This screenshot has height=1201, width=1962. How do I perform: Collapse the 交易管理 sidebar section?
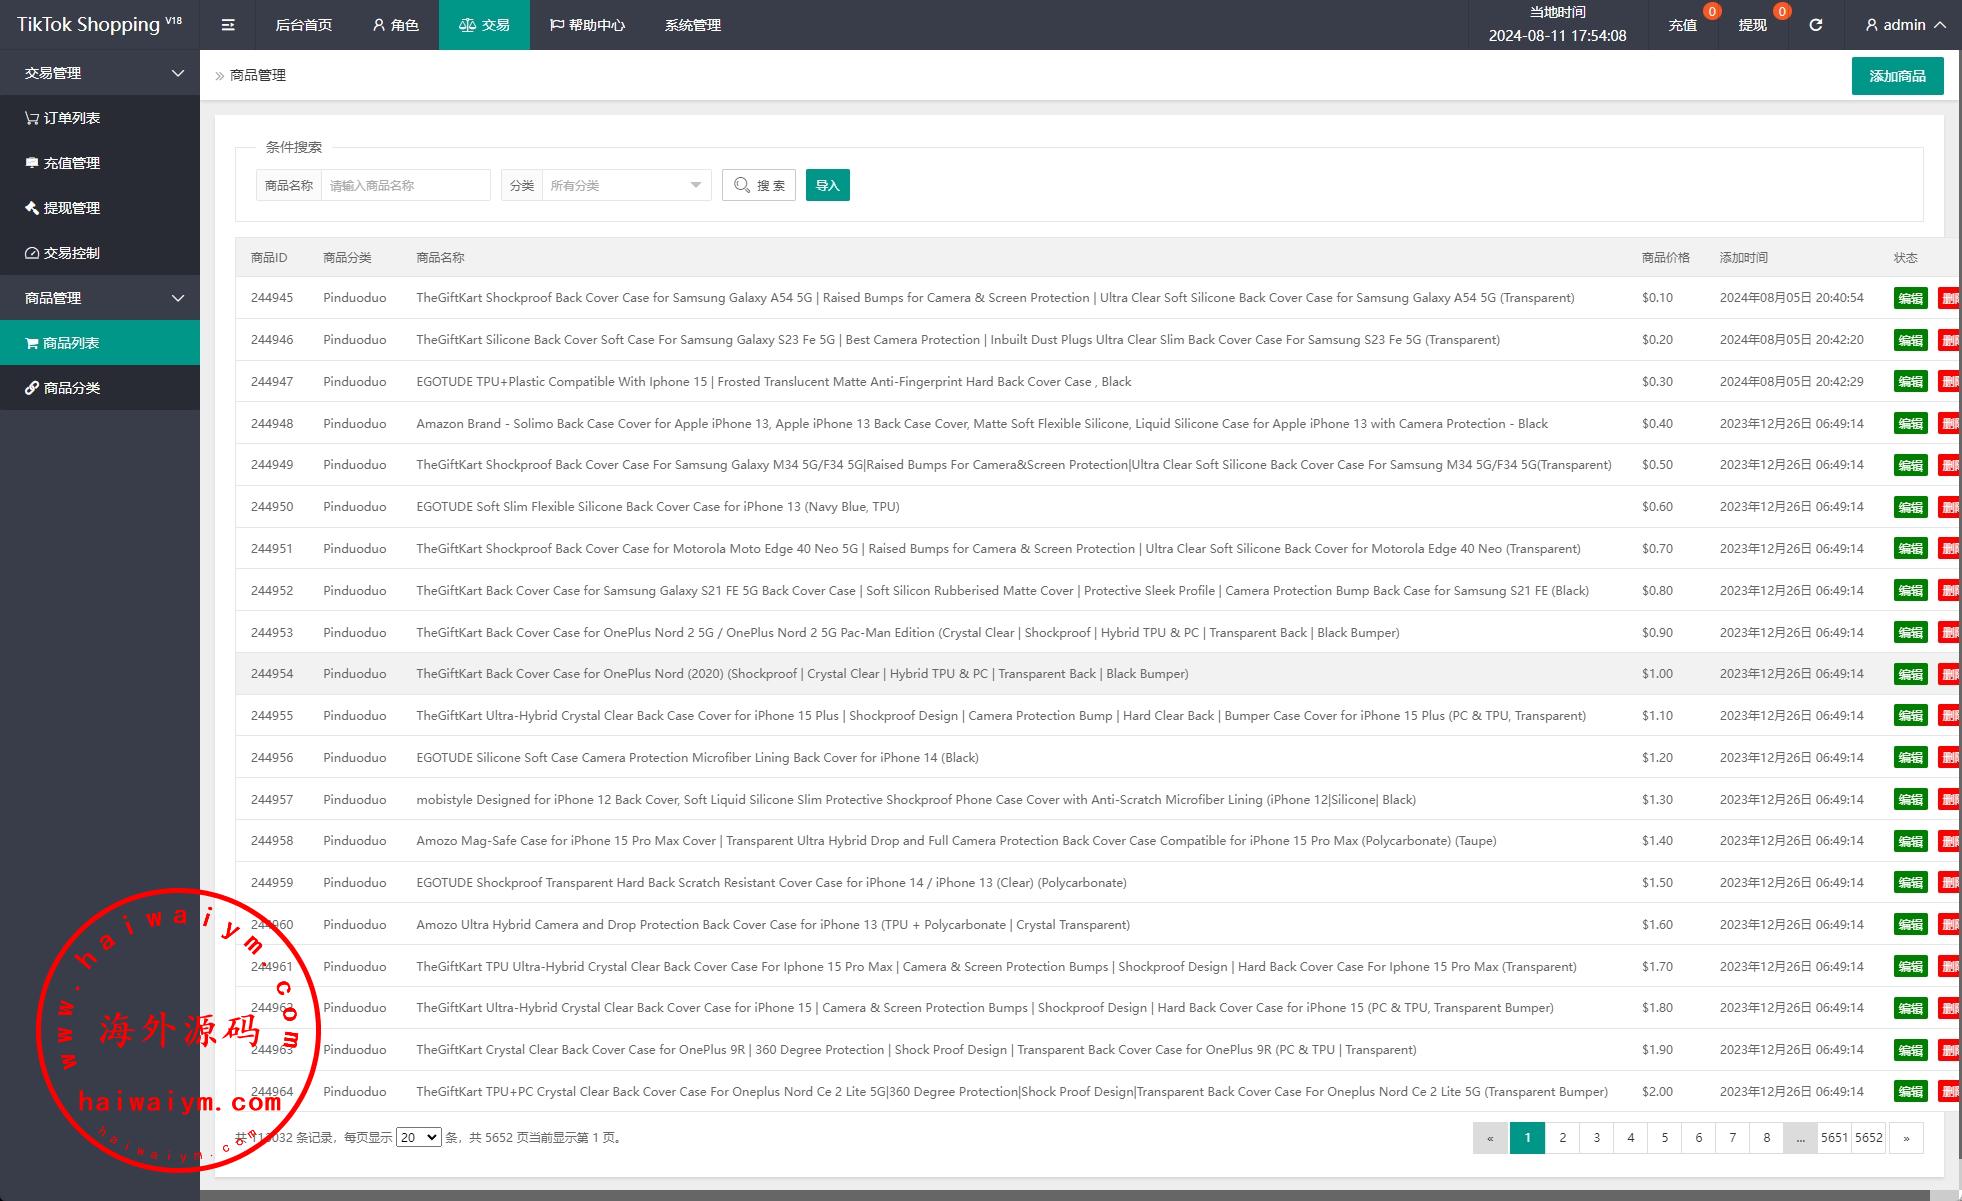point(100,73)
